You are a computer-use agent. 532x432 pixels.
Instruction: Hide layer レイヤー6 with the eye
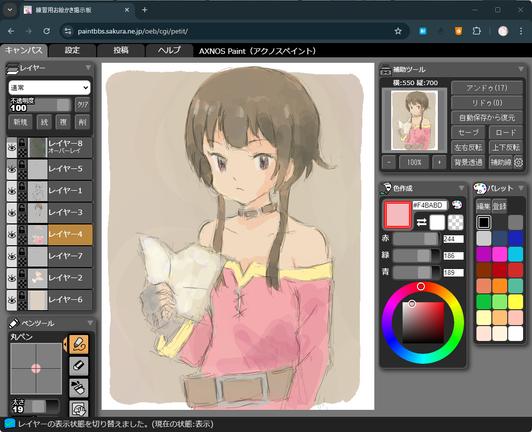point(12,300)
